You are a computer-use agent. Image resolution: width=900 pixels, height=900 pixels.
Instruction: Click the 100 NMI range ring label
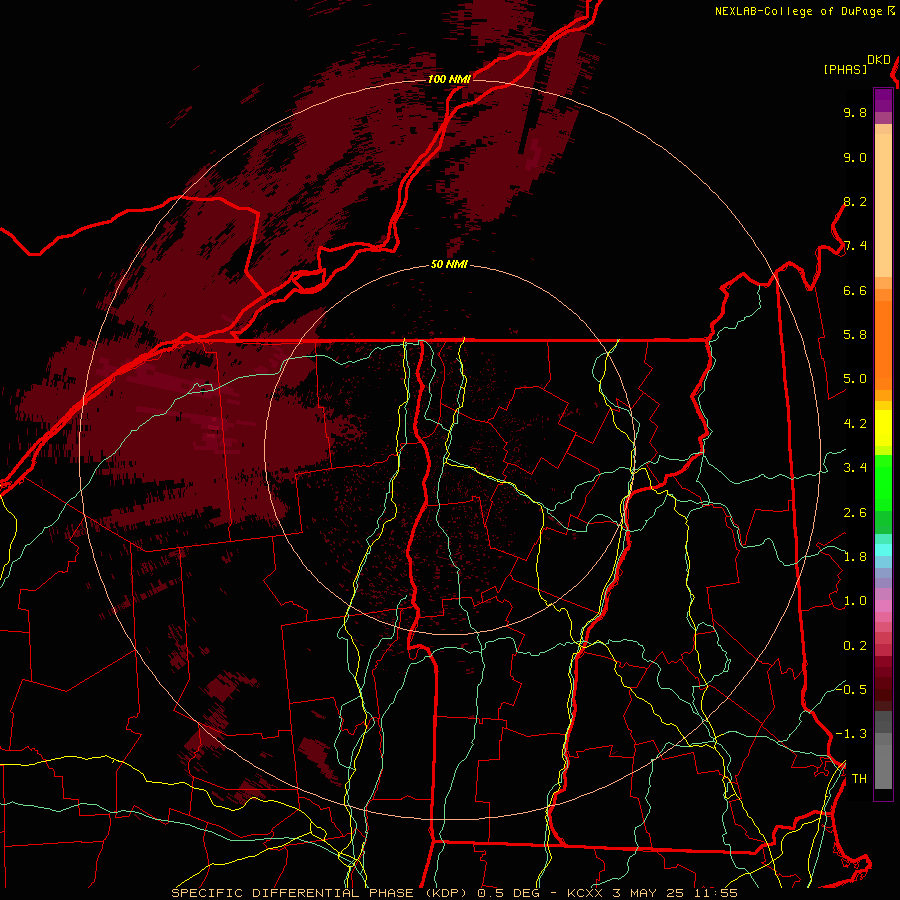tap(449, 79)
